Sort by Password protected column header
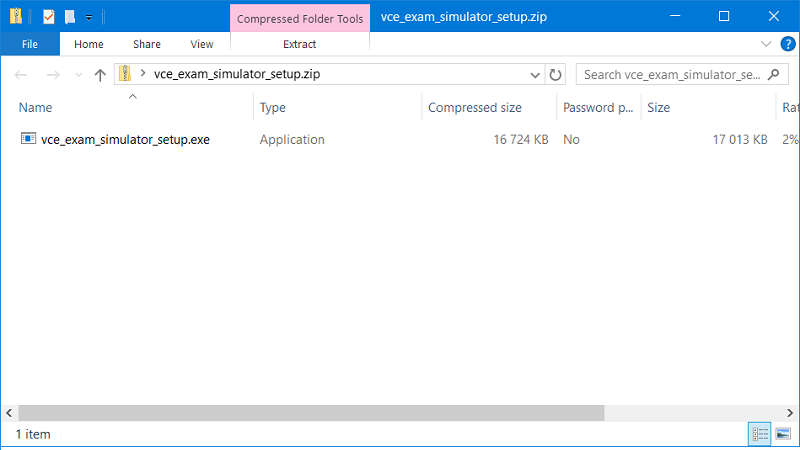The image size is (800, 450). click(x=598, y=108)
